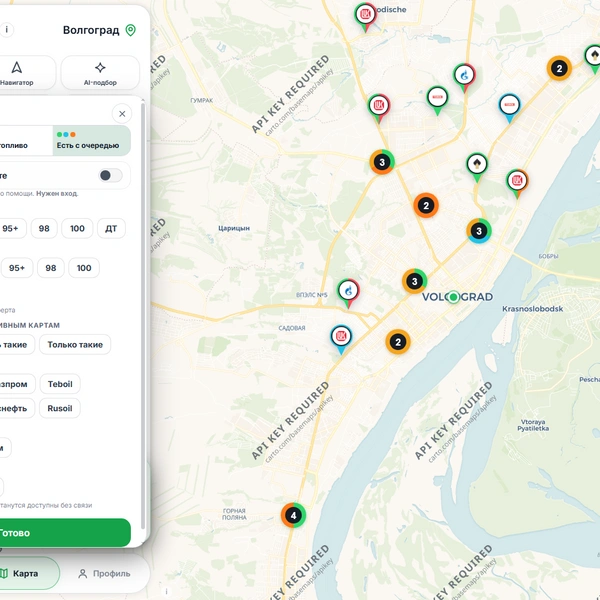The width and height of the screenshot is (600, 600).
Task: Click the Царицын map label
Action: 234,228
